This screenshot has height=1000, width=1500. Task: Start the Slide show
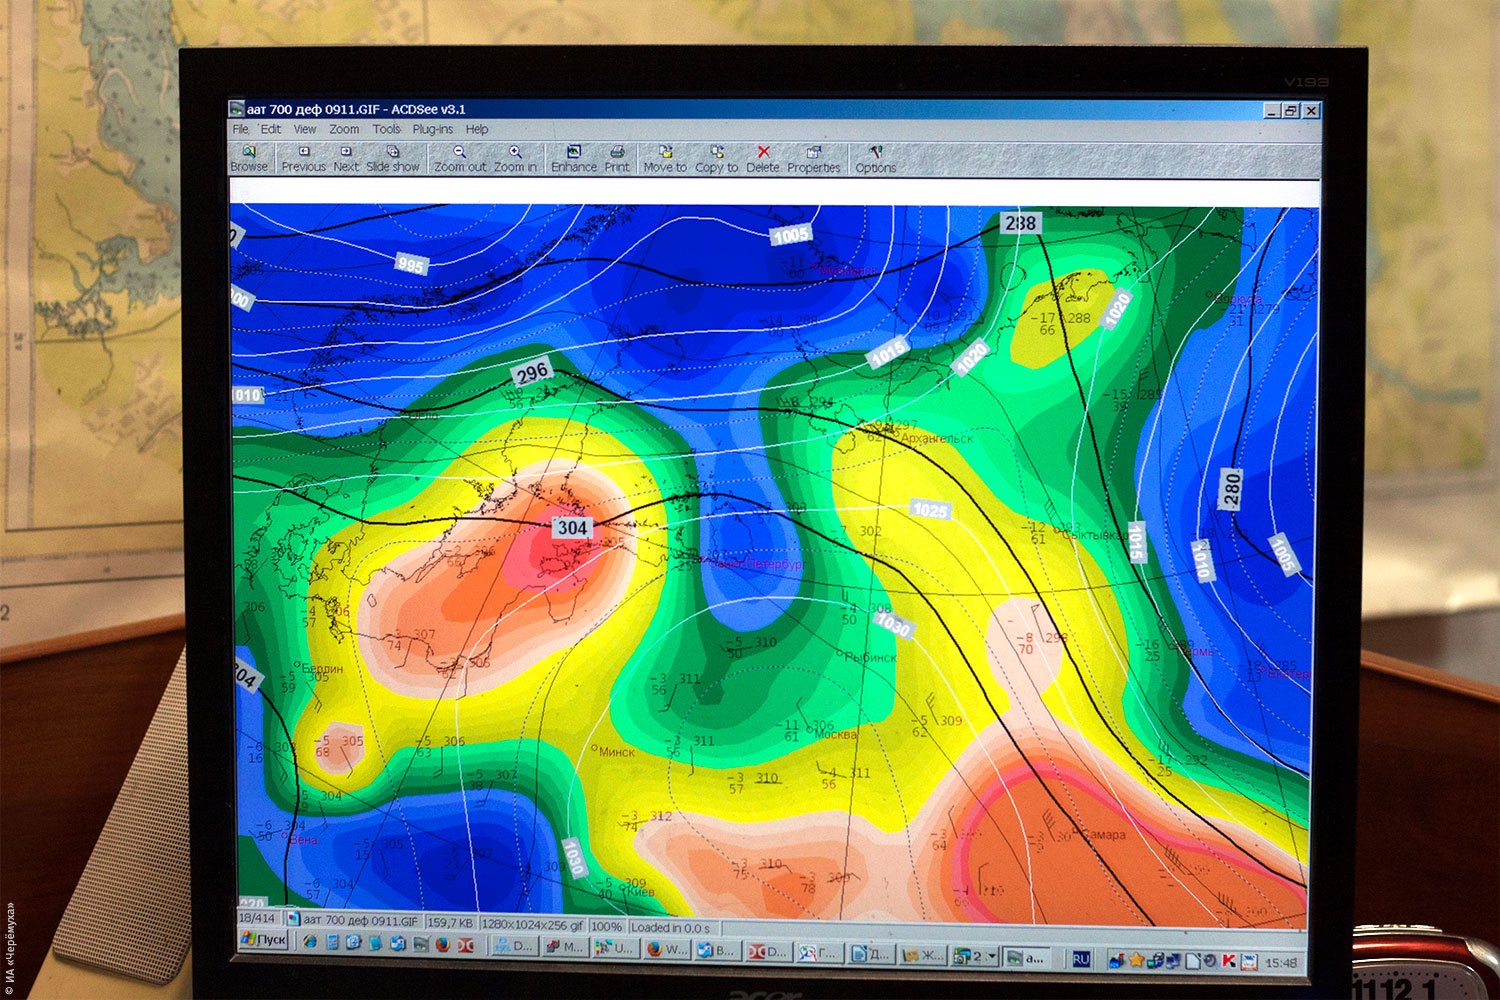(x=393, y=159)
